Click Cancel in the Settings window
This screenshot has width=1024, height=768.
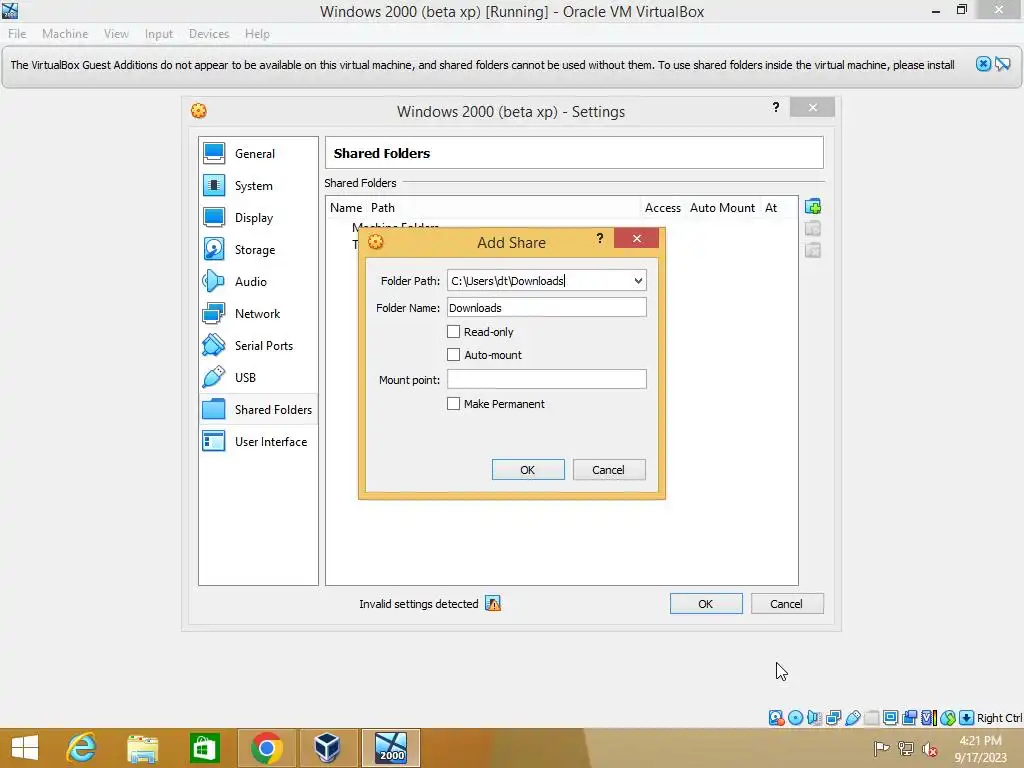click(x=787, y=604)
